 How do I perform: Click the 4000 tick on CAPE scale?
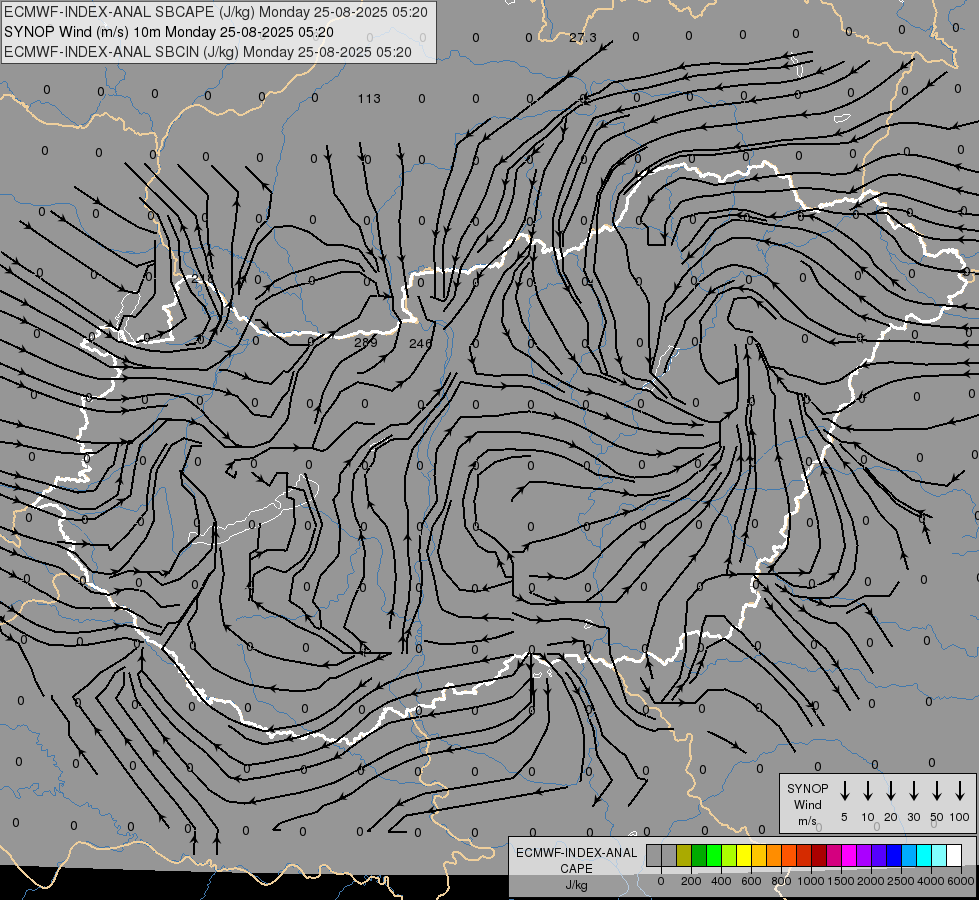coord(931,881)
